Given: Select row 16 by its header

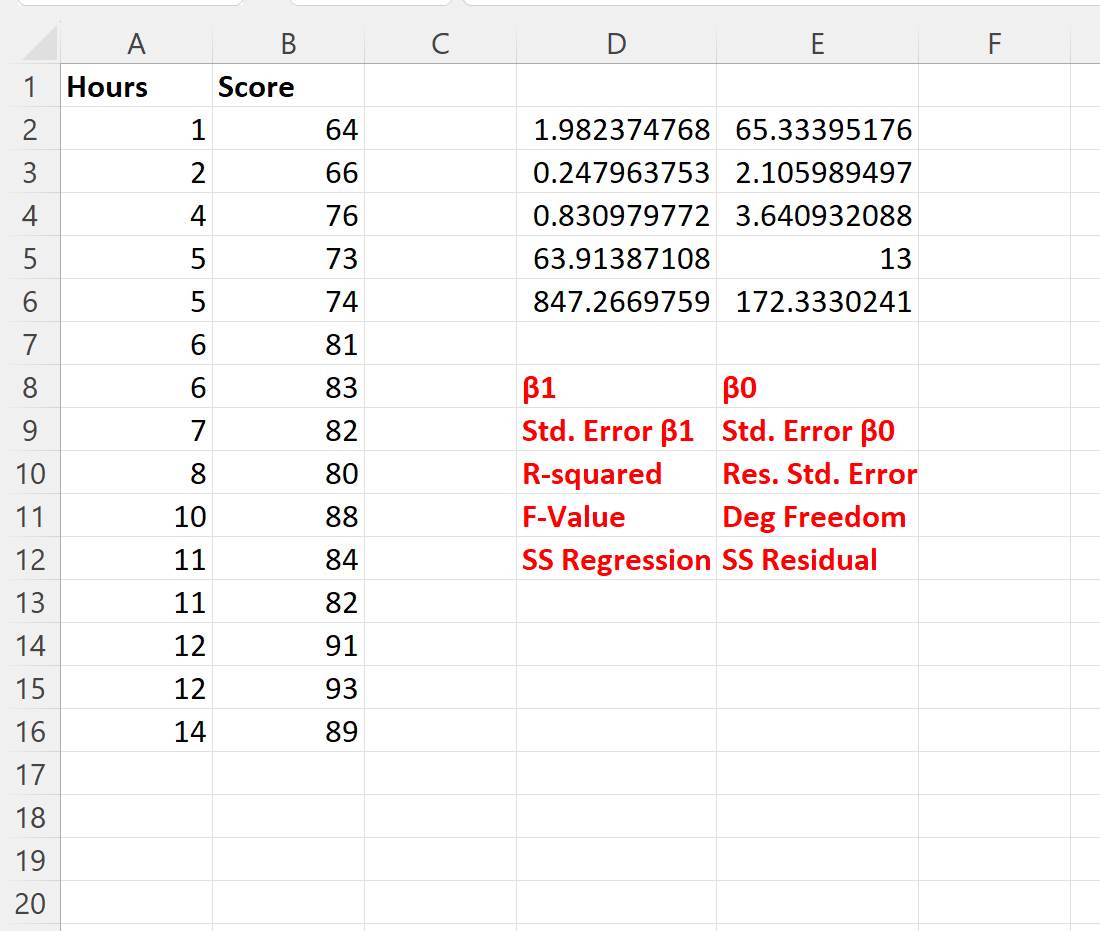Looking at the screenshot, I should coord(31,731).
